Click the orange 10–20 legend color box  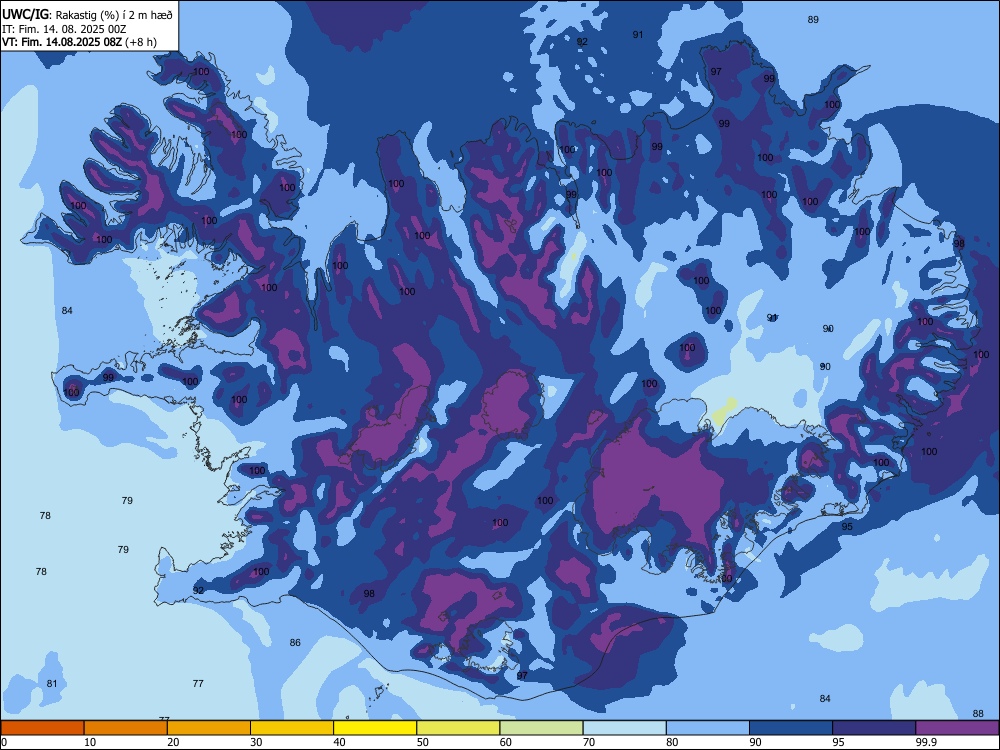tap(126, 728)
